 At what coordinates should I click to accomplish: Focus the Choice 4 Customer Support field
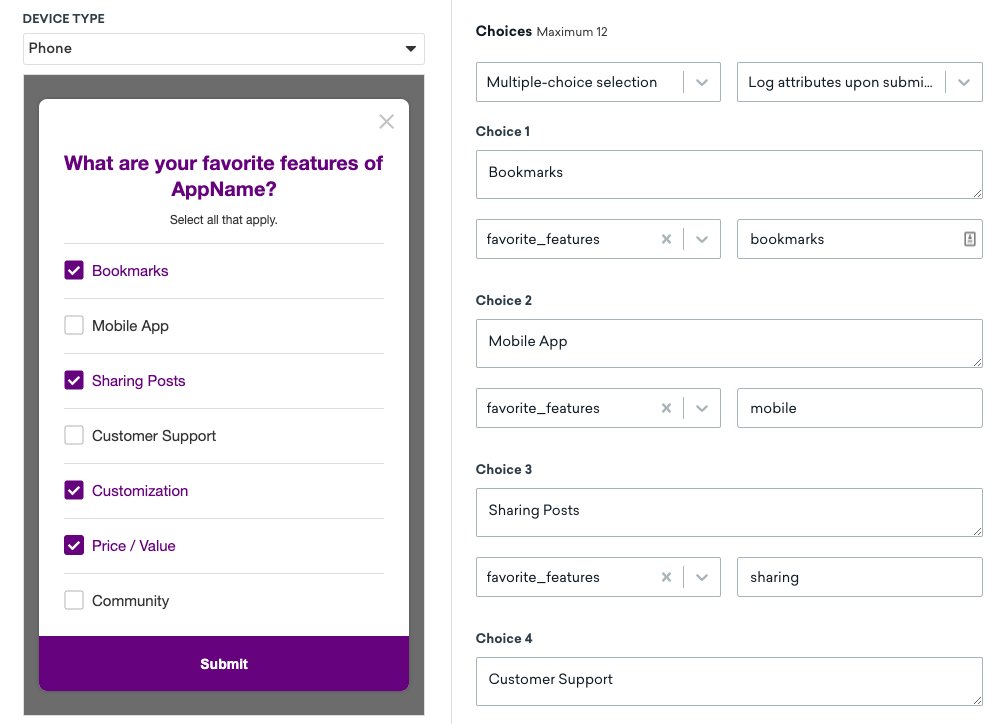[729, 681]
